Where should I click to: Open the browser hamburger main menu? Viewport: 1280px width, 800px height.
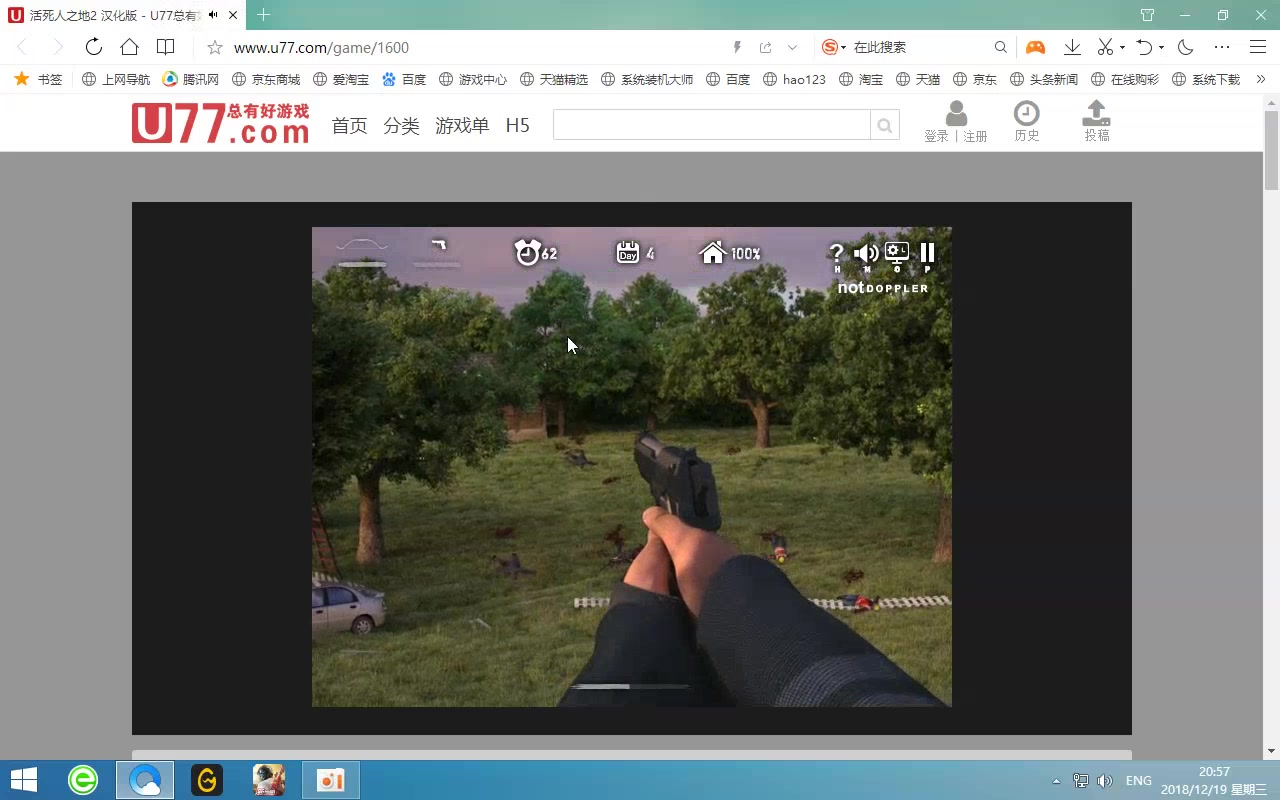(1258, 47)
